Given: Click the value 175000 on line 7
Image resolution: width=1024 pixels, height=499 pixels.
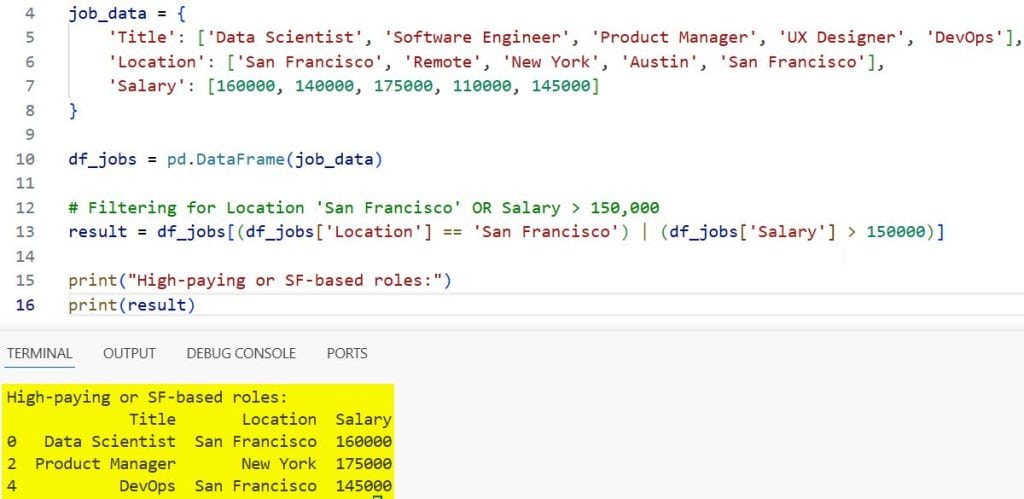Looking at the screenshot, I should [403, 86].
